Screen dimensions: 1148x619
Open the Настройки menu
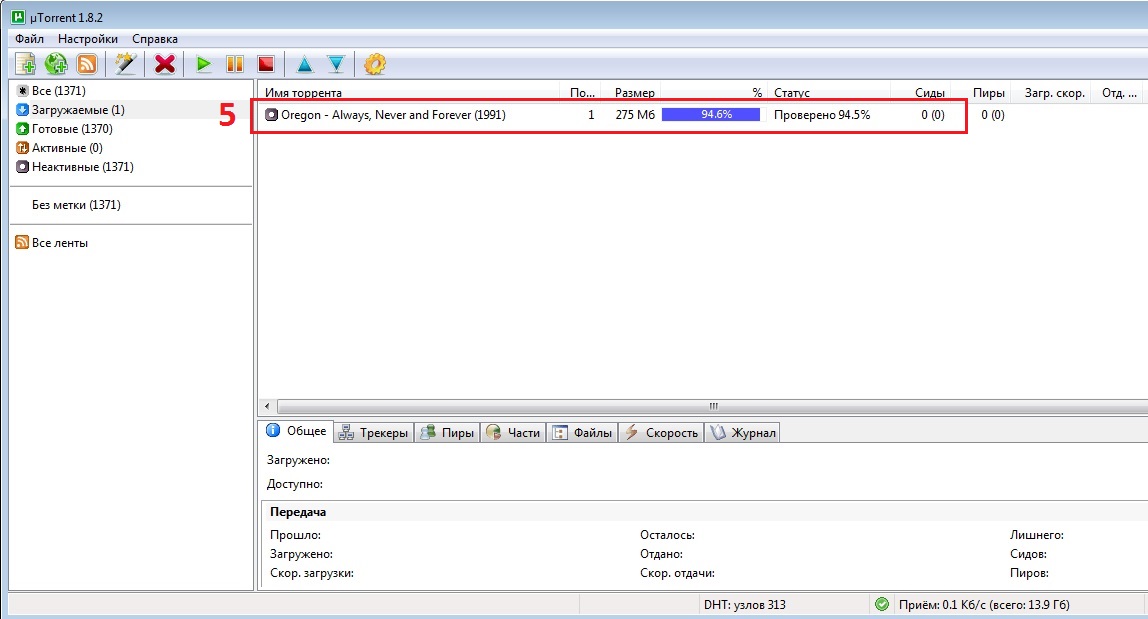coord(88,39)
